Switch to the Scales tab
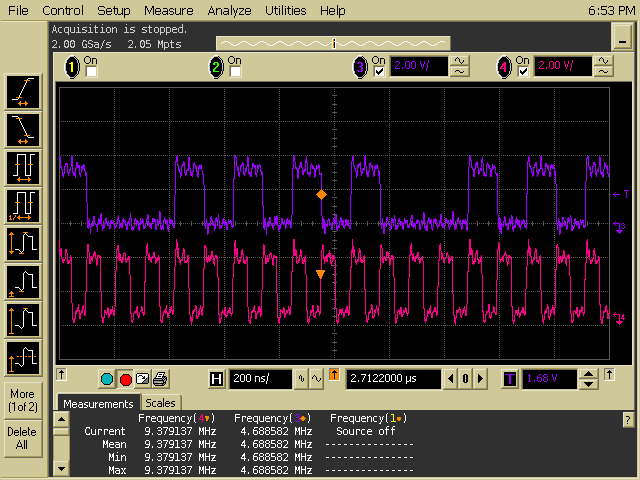The height and width of the screenshot is (480, 640). coord(160,403)
